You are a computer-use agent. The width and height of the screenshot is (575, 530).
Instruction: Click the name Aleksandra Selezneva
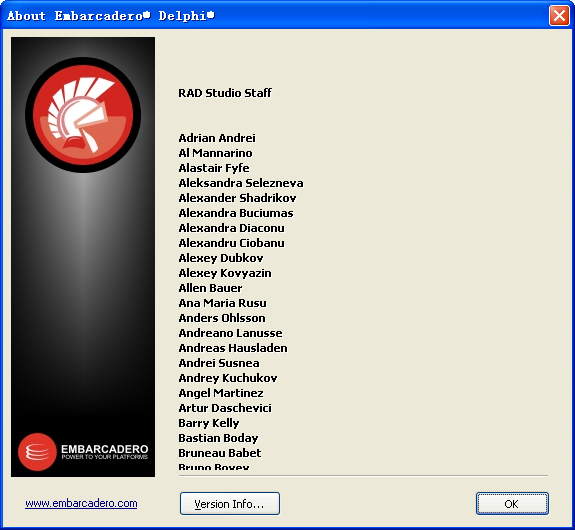[241, 183]
